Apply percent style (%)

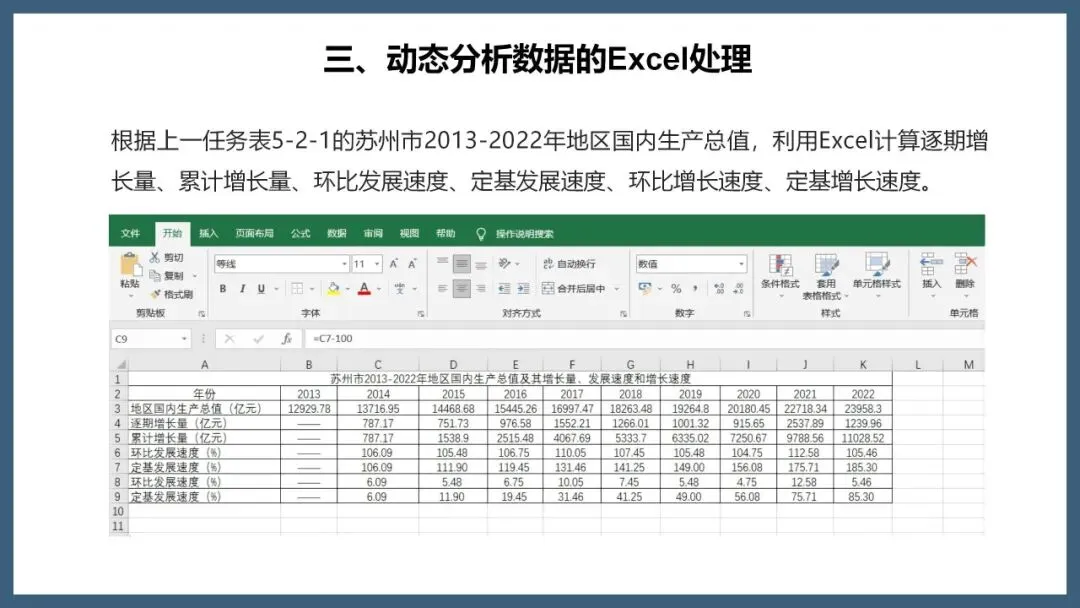pos(676,289)
